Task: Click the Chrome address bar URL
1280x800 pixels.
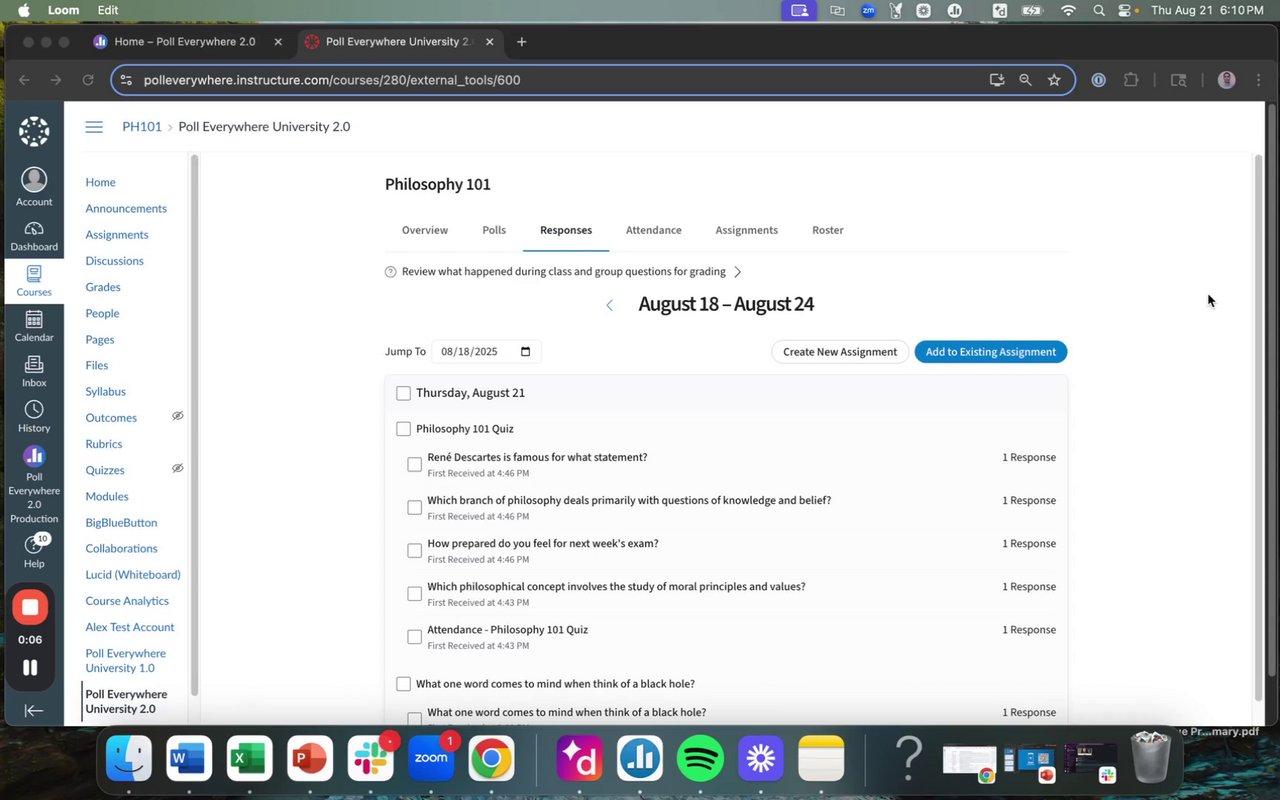Action: click(332, 80)
